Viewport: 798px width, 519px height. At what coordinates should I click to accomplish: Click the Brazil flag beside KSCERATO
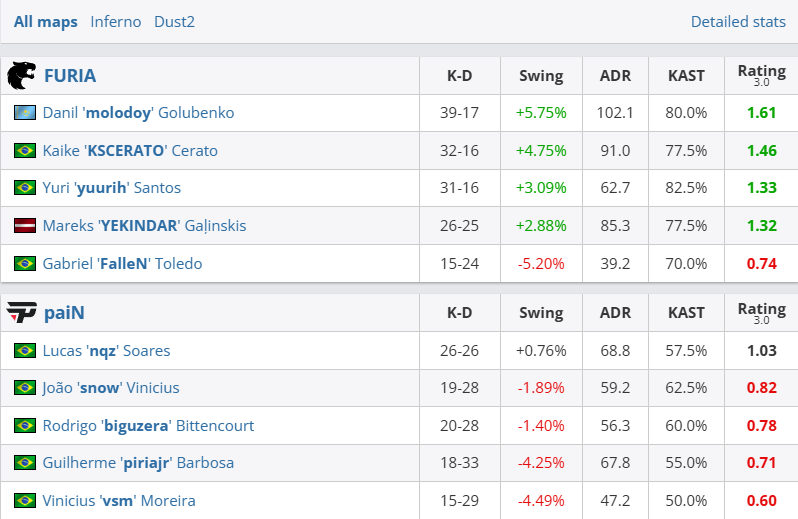click(x=25, y=151)
